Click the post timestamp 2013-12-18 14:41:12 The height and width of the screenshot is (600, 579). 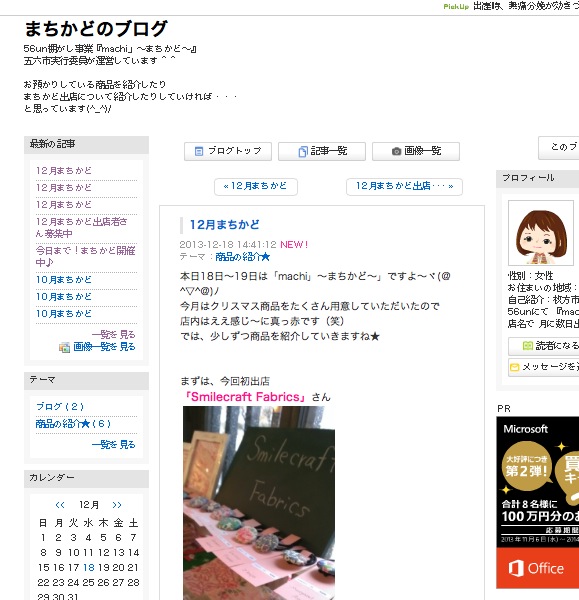click(228, 245)
